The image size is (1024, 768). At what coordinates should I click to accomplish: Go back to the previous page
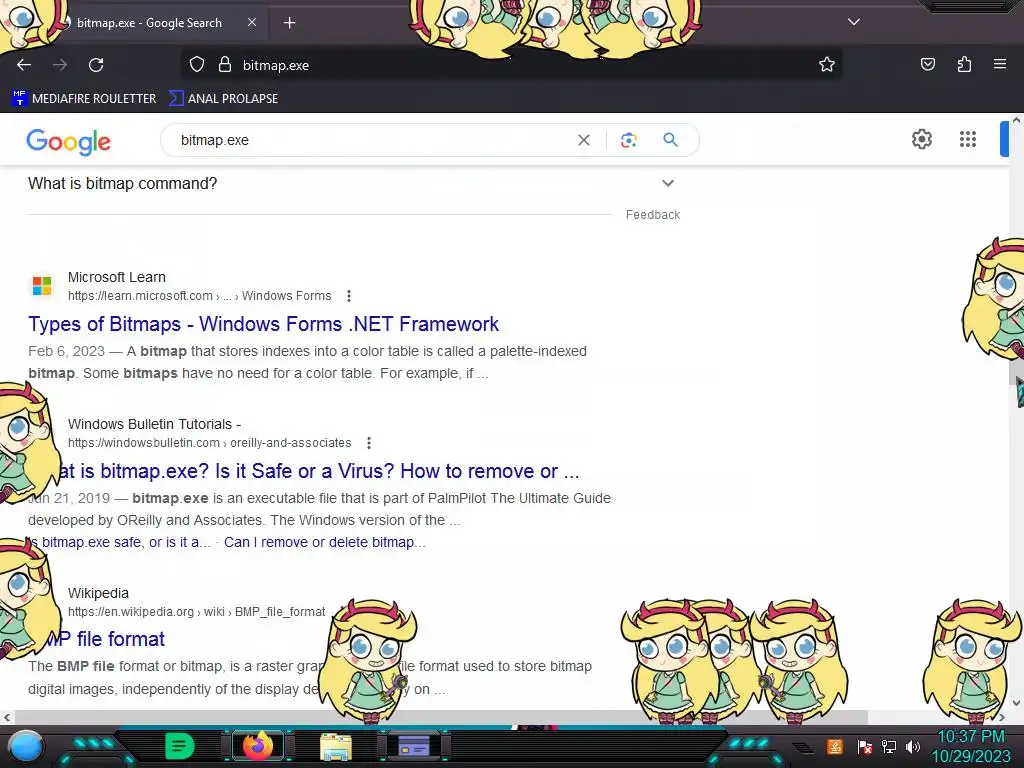pyautogui.click(x=24, y=65)
